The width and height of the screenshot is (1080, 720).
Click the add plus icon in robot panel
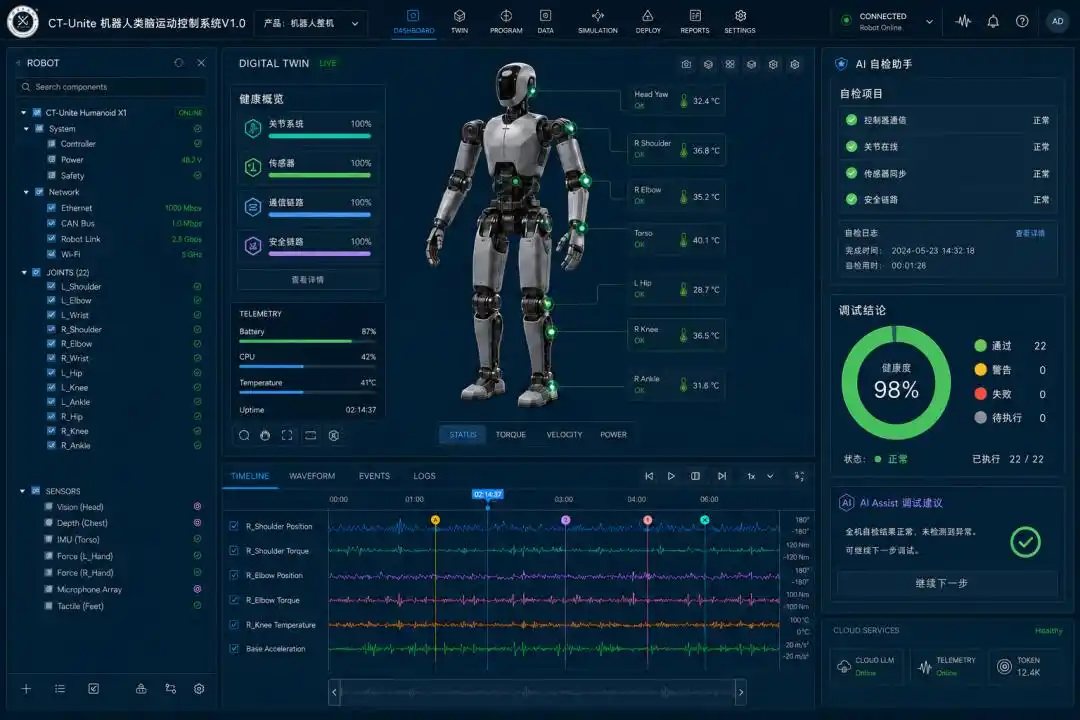point(26,688)
